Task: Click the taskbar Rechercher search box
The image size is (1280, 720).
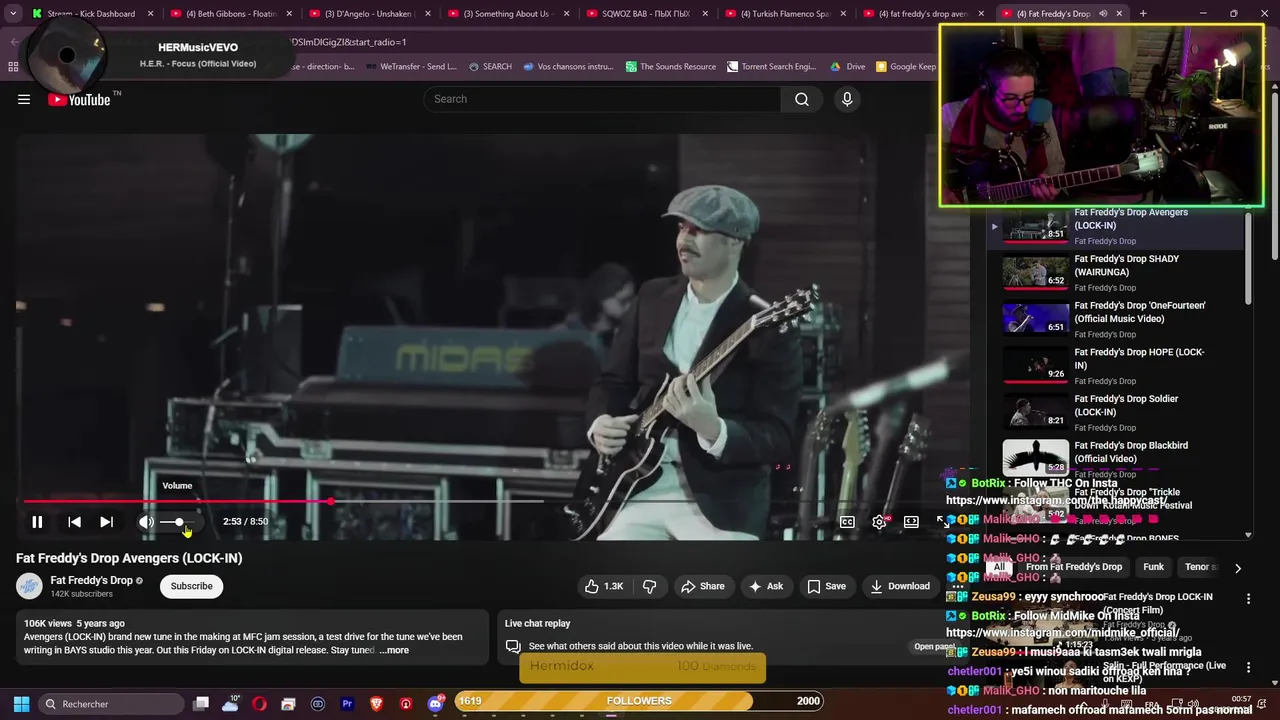Action: 110,704
